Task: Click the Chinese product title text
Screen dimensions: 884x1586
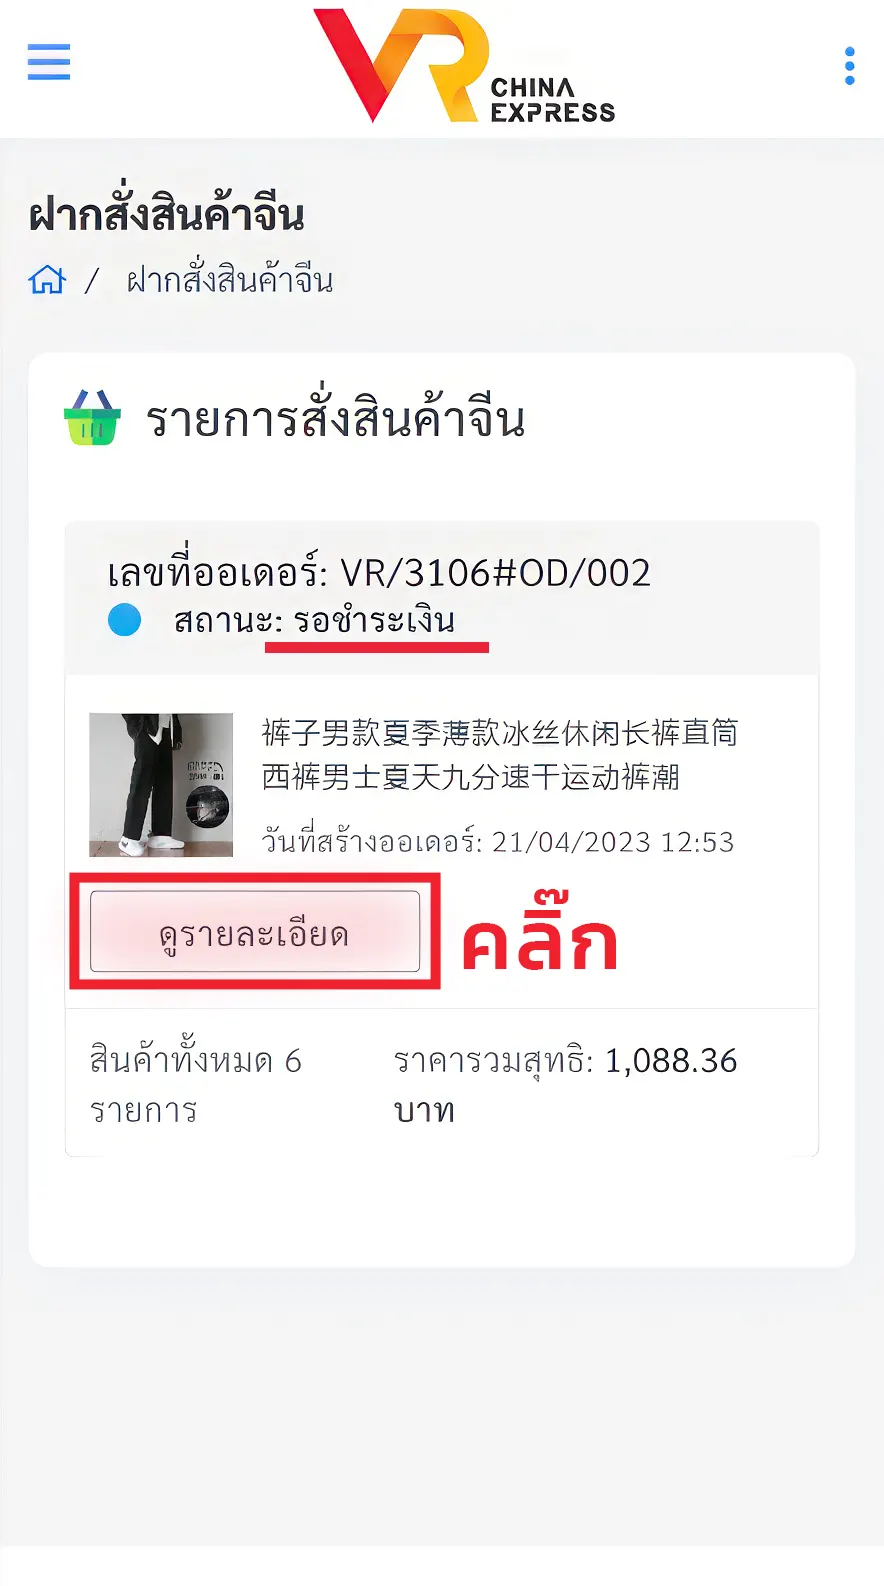Action: pos(500,755)
